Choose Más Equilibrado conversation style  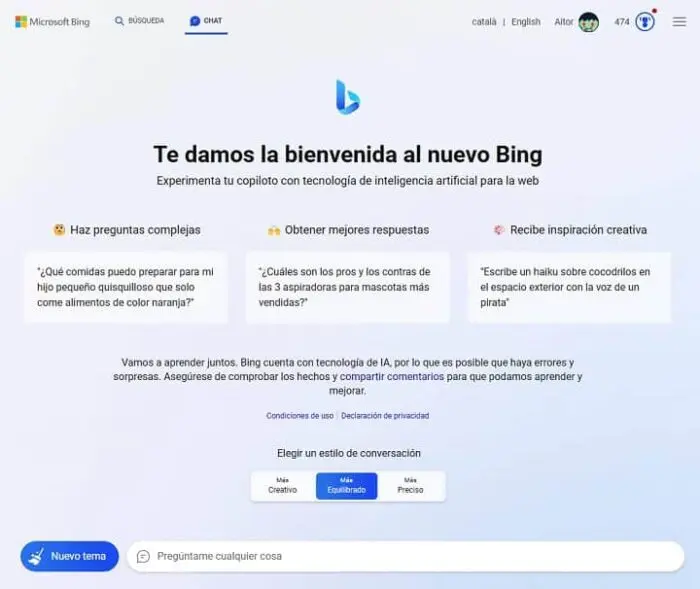click(x=346, y=486)
